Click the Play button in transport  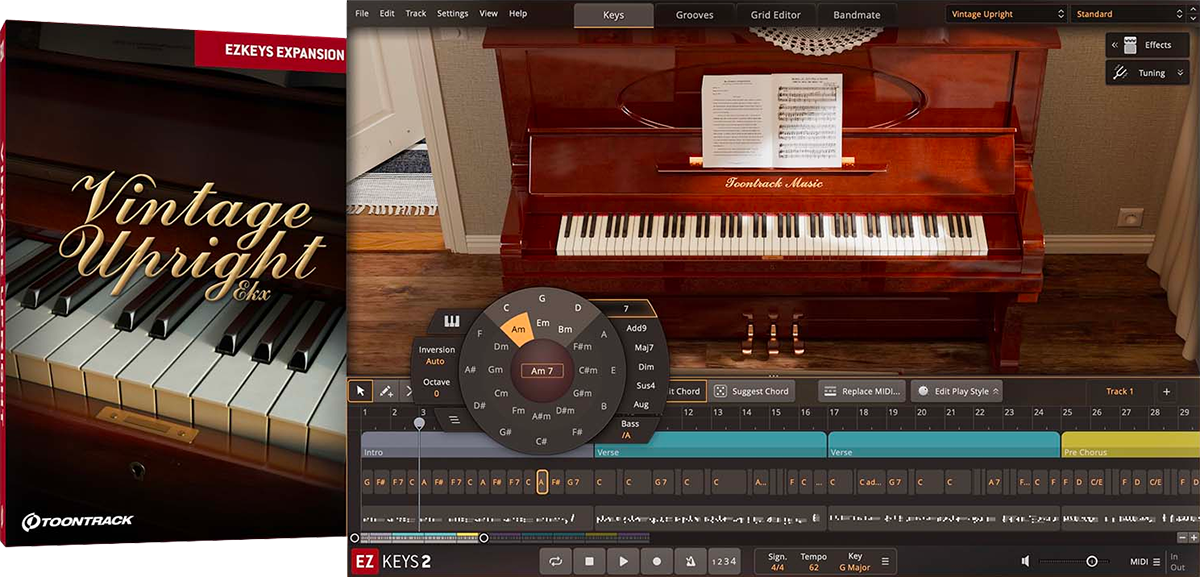623,562
